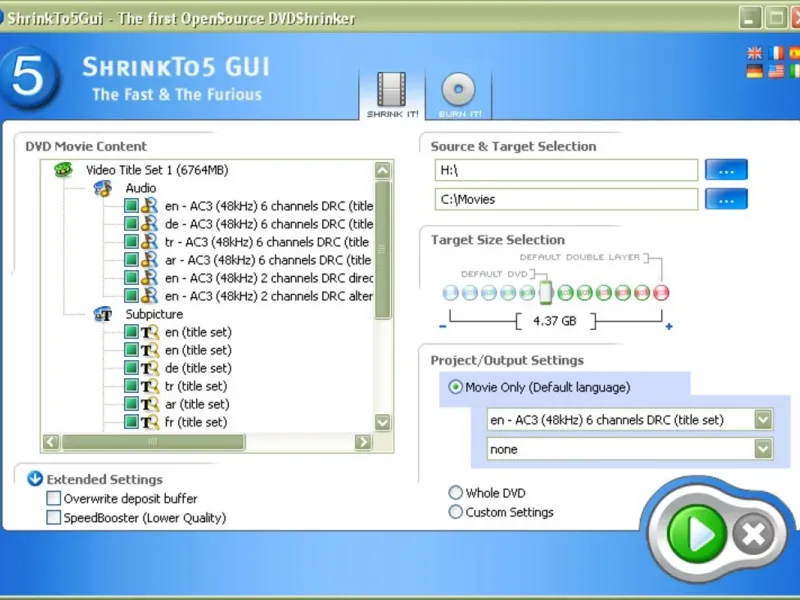Select the German flag language icon

point(754,71)
